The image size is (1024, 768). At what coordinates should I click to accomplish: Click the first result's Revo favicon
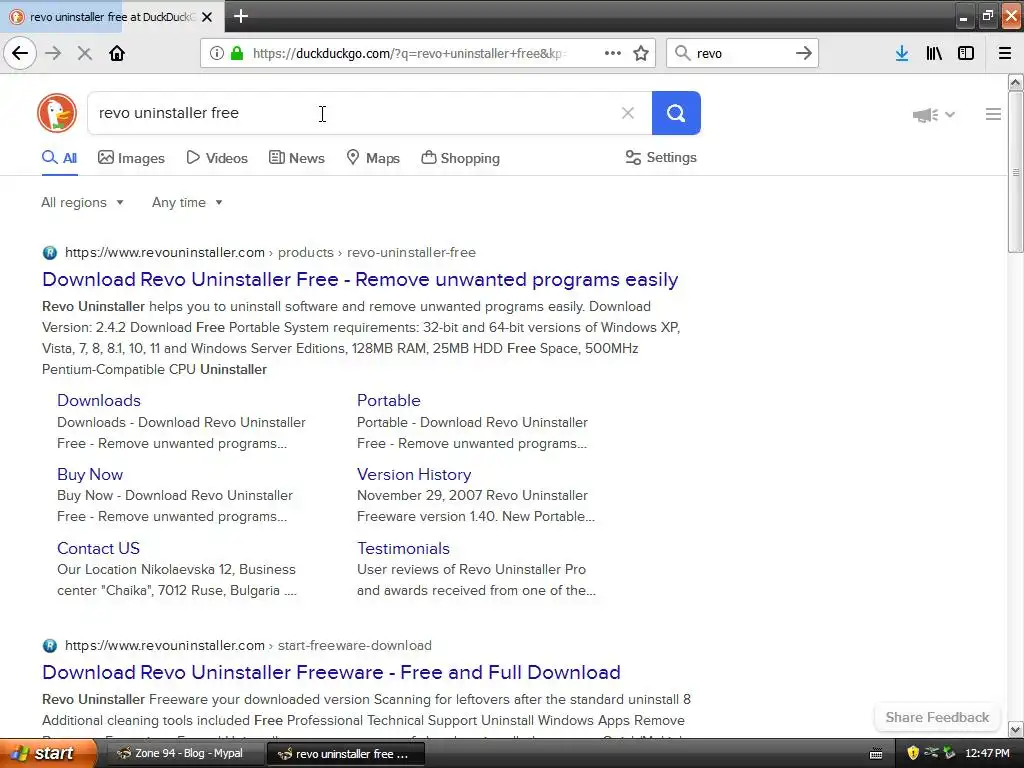pyautogui.click(x=50, y=253)
